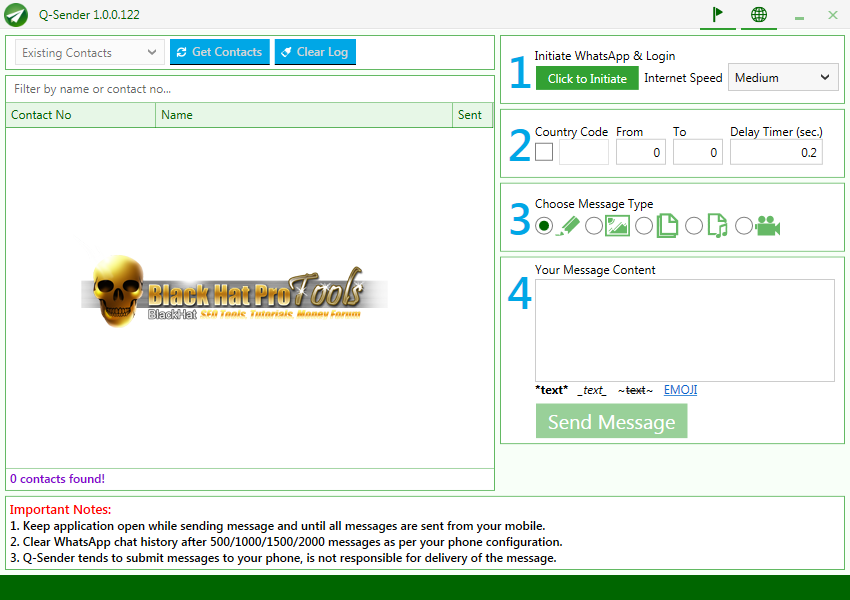
Task: Choose the document message type radio button
Action: point(643,226)
